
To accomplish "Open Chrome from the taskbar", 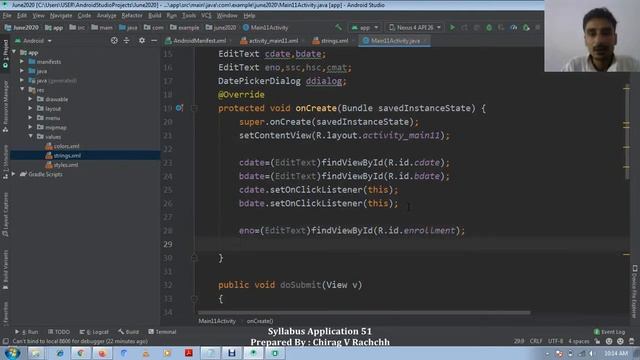I will coord(81,353).
